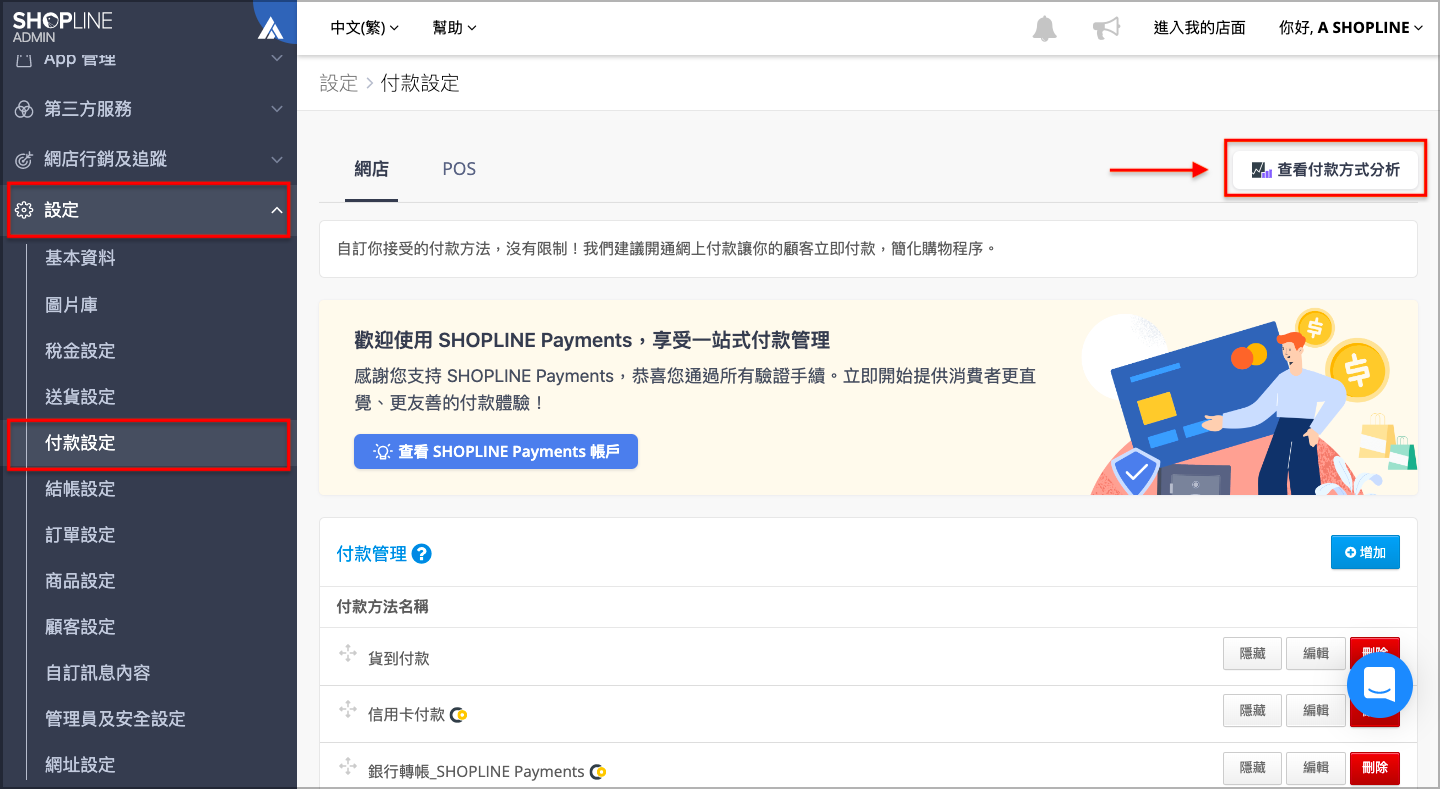Click the 進入我的店面 link
The height and width of the screenshot is (789, 1440).
[1199, 28]
